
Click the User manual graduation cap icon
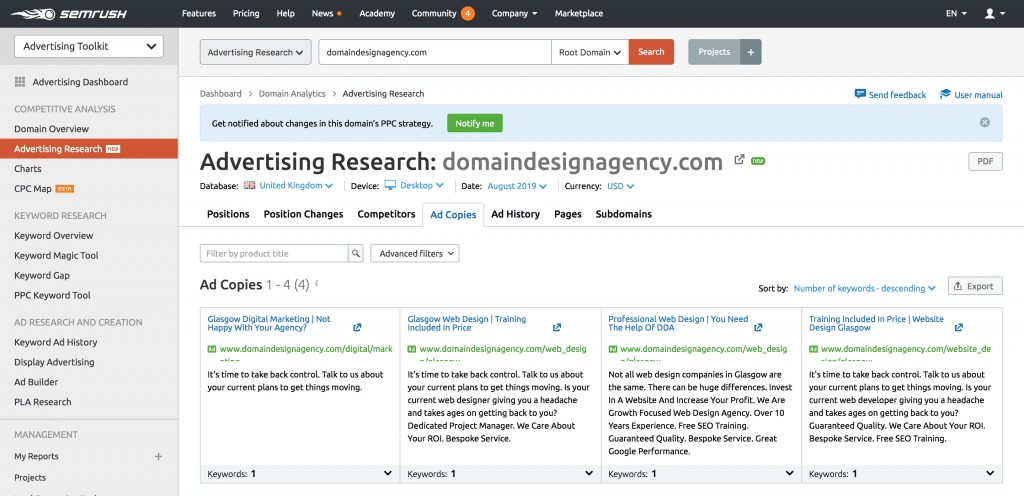945,94
